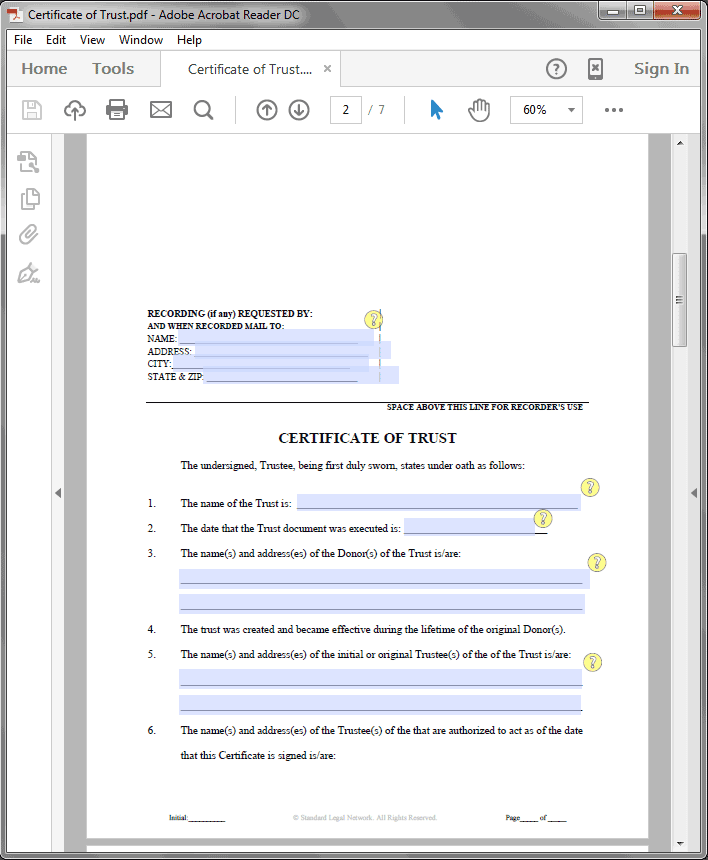The height and width of the screenshot is (860, 708).
Task: Open the first navigation pane icon
Action: tap(29, 162)
